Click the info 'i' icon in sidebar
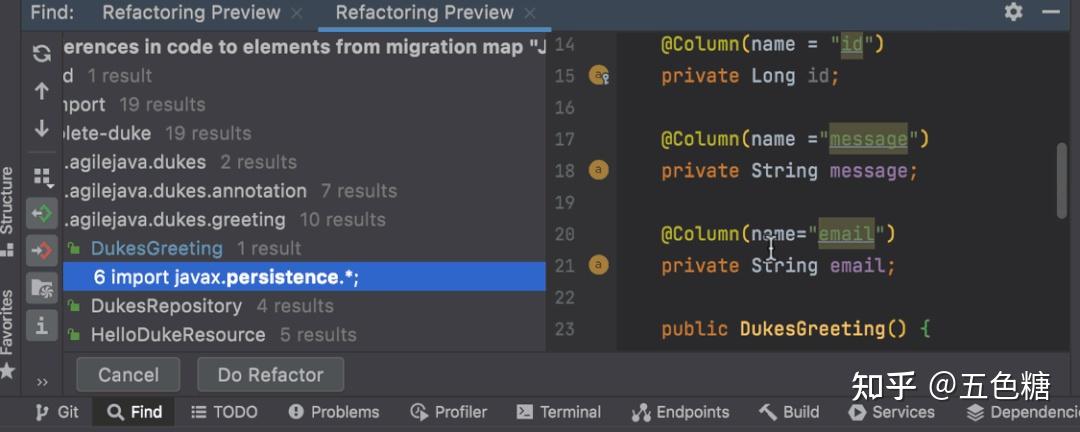Image resolution: width=1080 pixels, height=432 pixels. click(x=42, y=325)
